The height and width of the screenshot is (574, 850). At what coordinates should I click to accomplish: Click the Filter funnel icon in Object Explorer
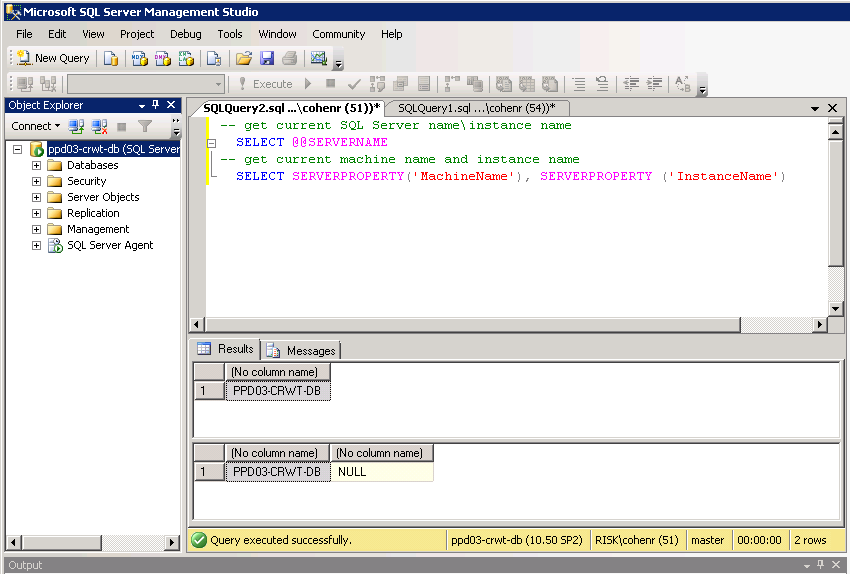pyautogui.click(x=145, y=126)
